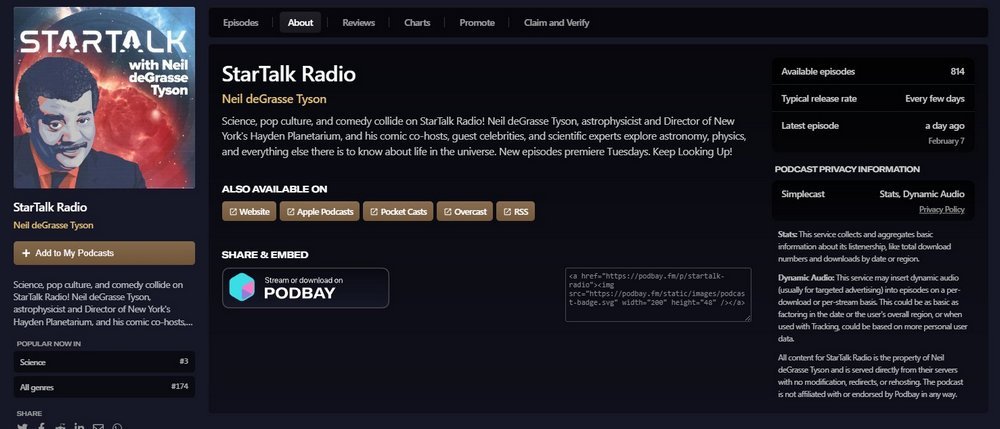The height and width of the screenshot is (429, 1000).
Task: Open the Claim and Verify tab
Action: pos(558,22)
